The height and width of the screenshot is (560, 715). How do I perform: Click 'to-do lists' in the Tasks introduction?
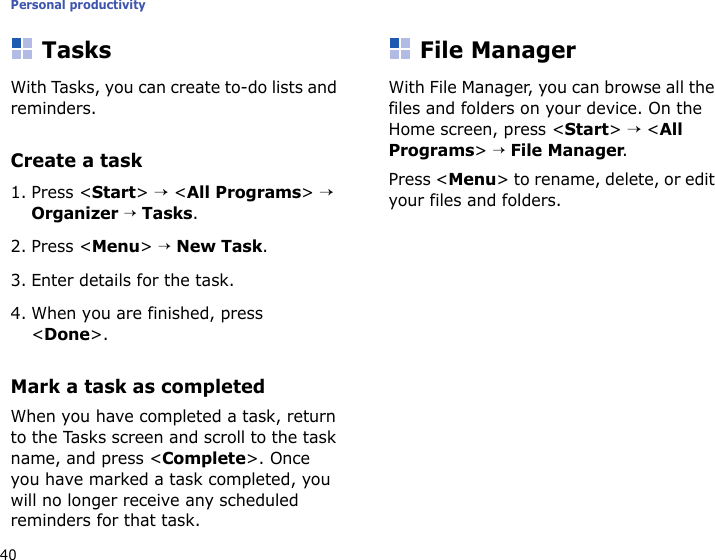click(255, 88)
